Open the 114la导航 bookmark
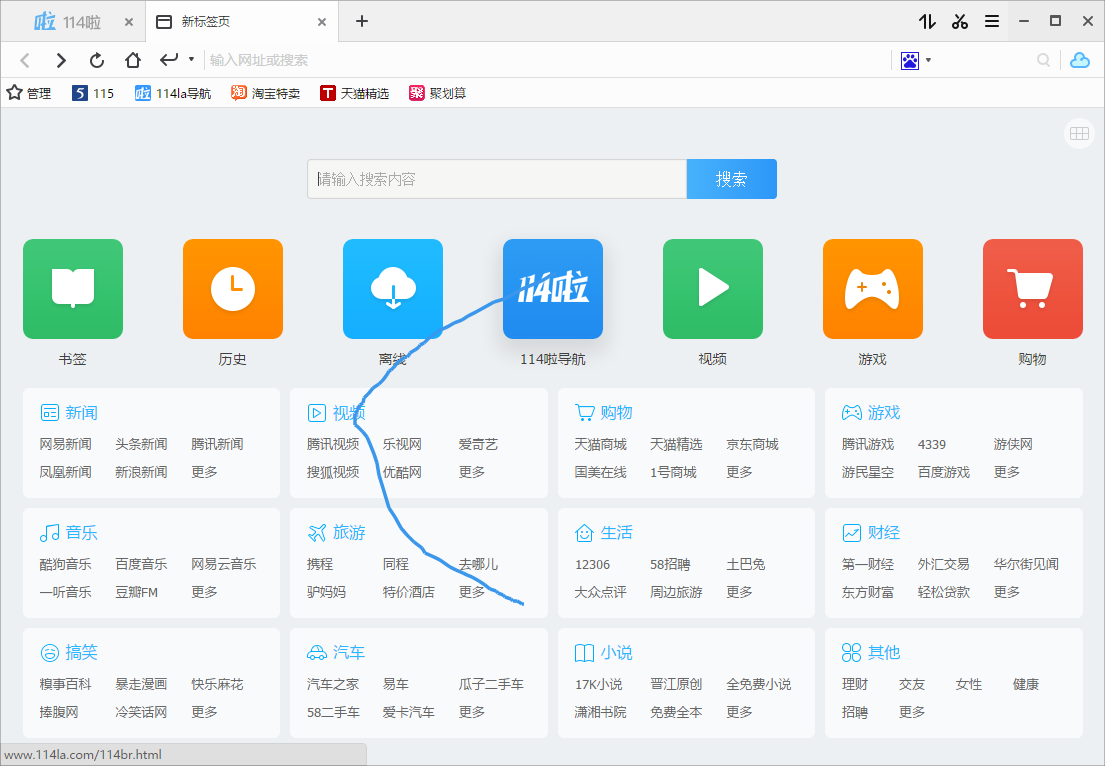The width and height of the screenshot is (1105, 766). (x=173, y=93)
